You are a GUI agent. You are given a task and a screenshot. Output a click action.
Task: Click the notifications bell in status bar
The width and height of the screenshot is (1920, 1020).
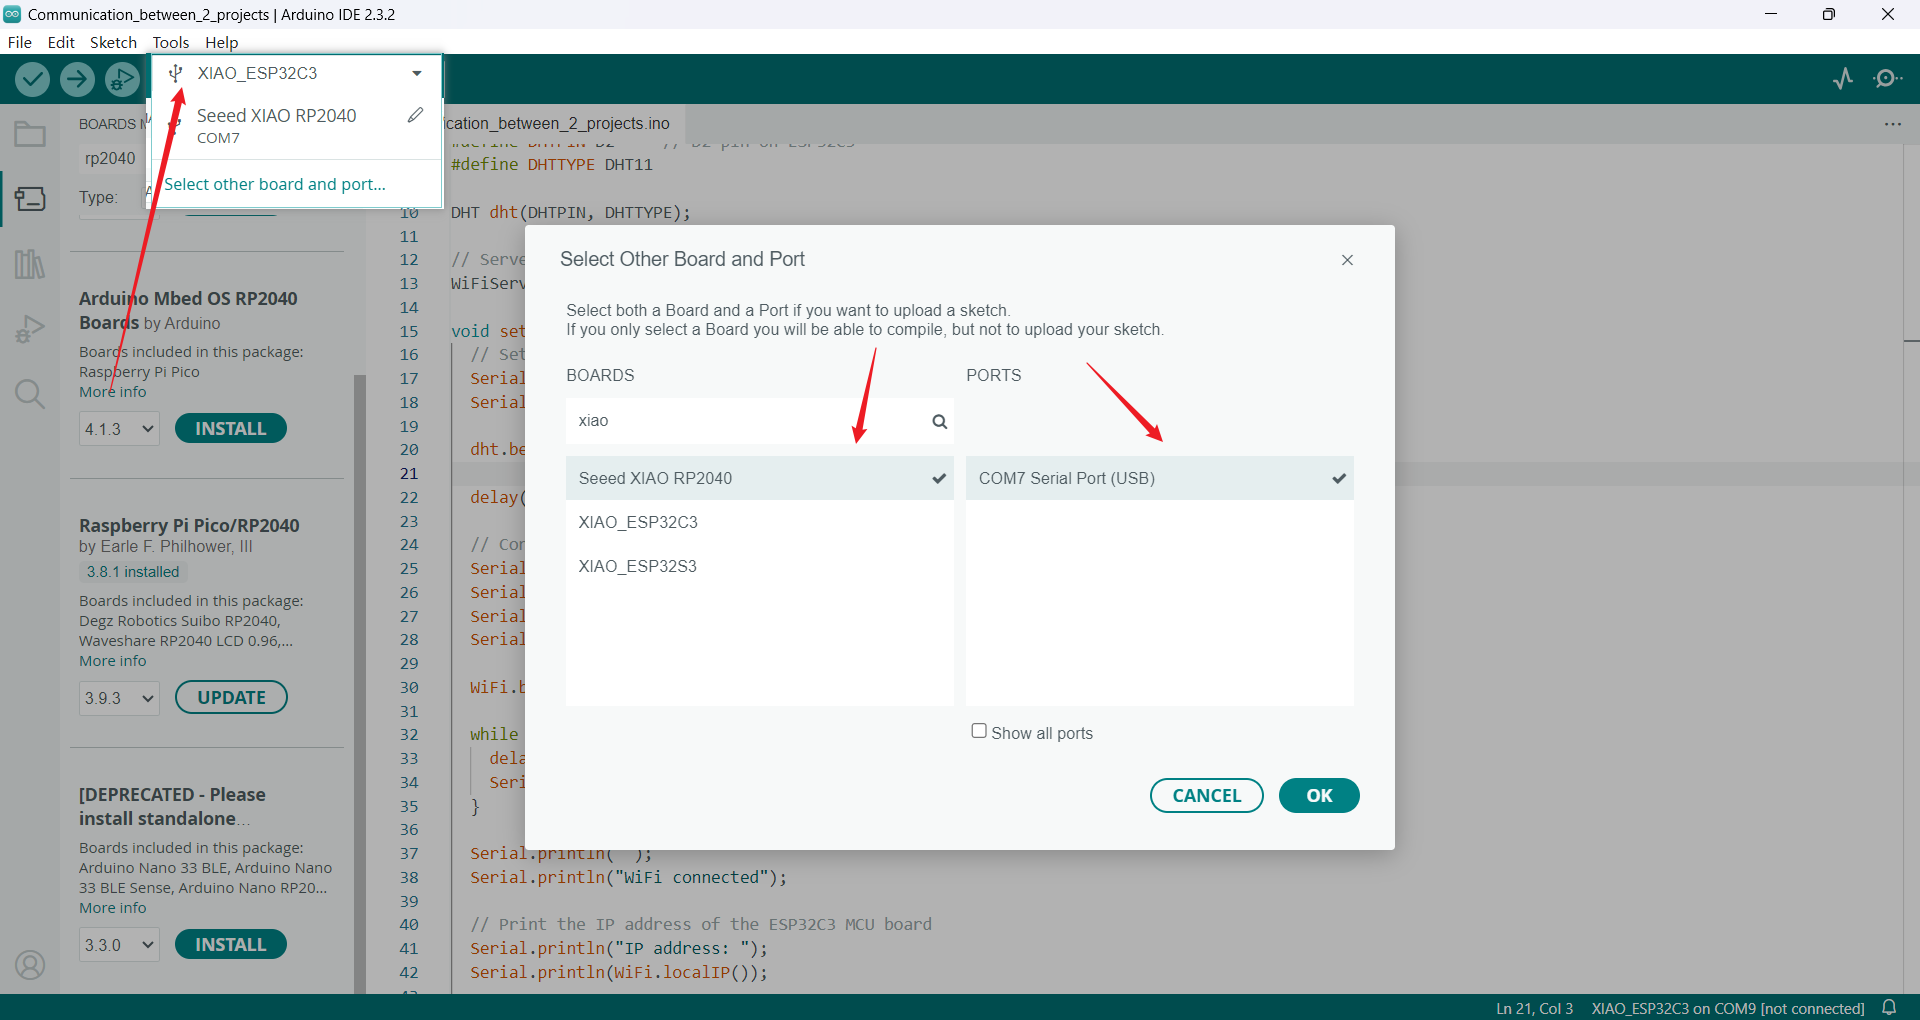click(1889, 1007)
